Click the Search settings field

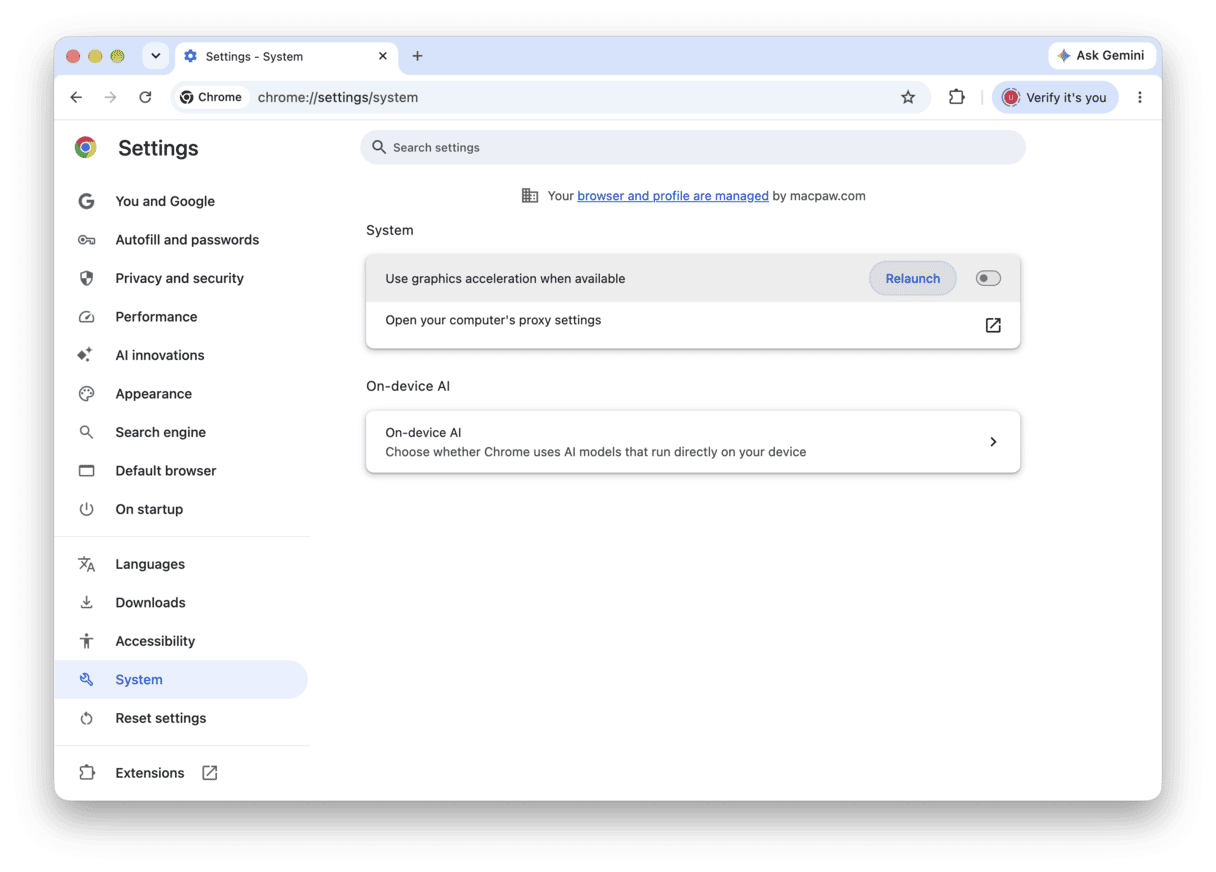693,147
